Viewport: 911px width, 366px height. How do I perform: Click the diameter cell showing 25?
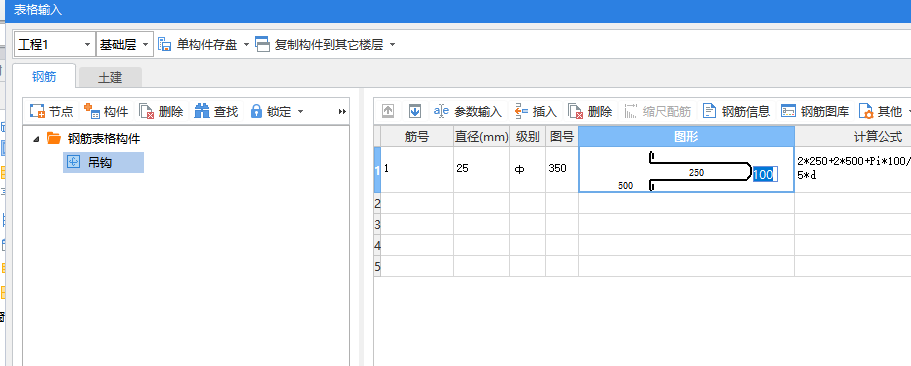[482, 170]
